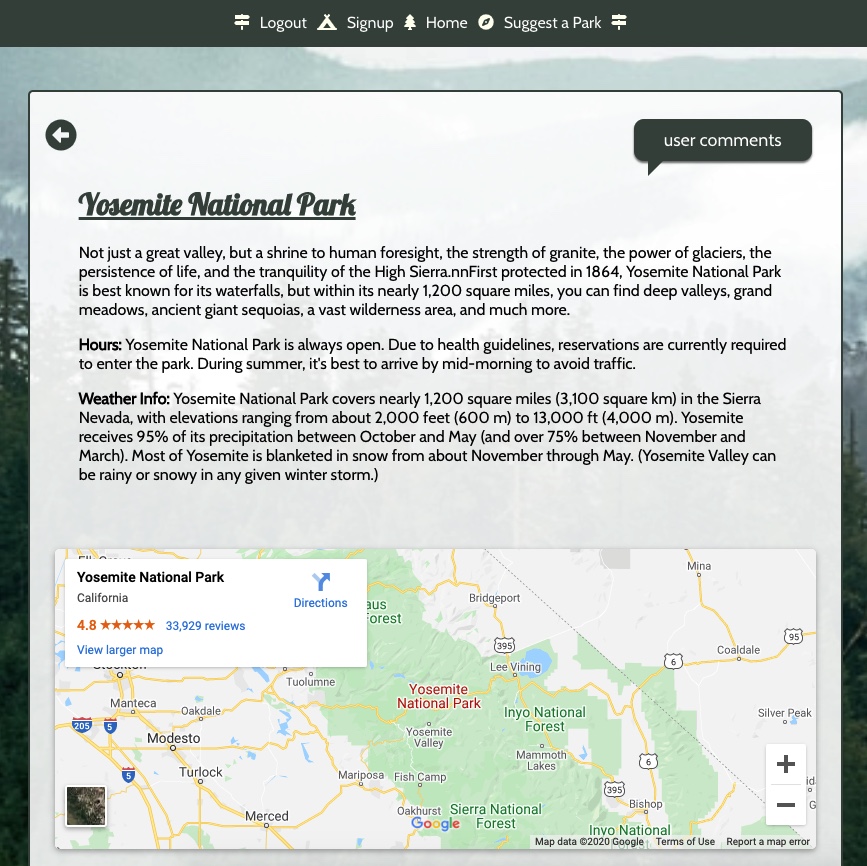Click the signpost icon beside Logout

point(242,22)
